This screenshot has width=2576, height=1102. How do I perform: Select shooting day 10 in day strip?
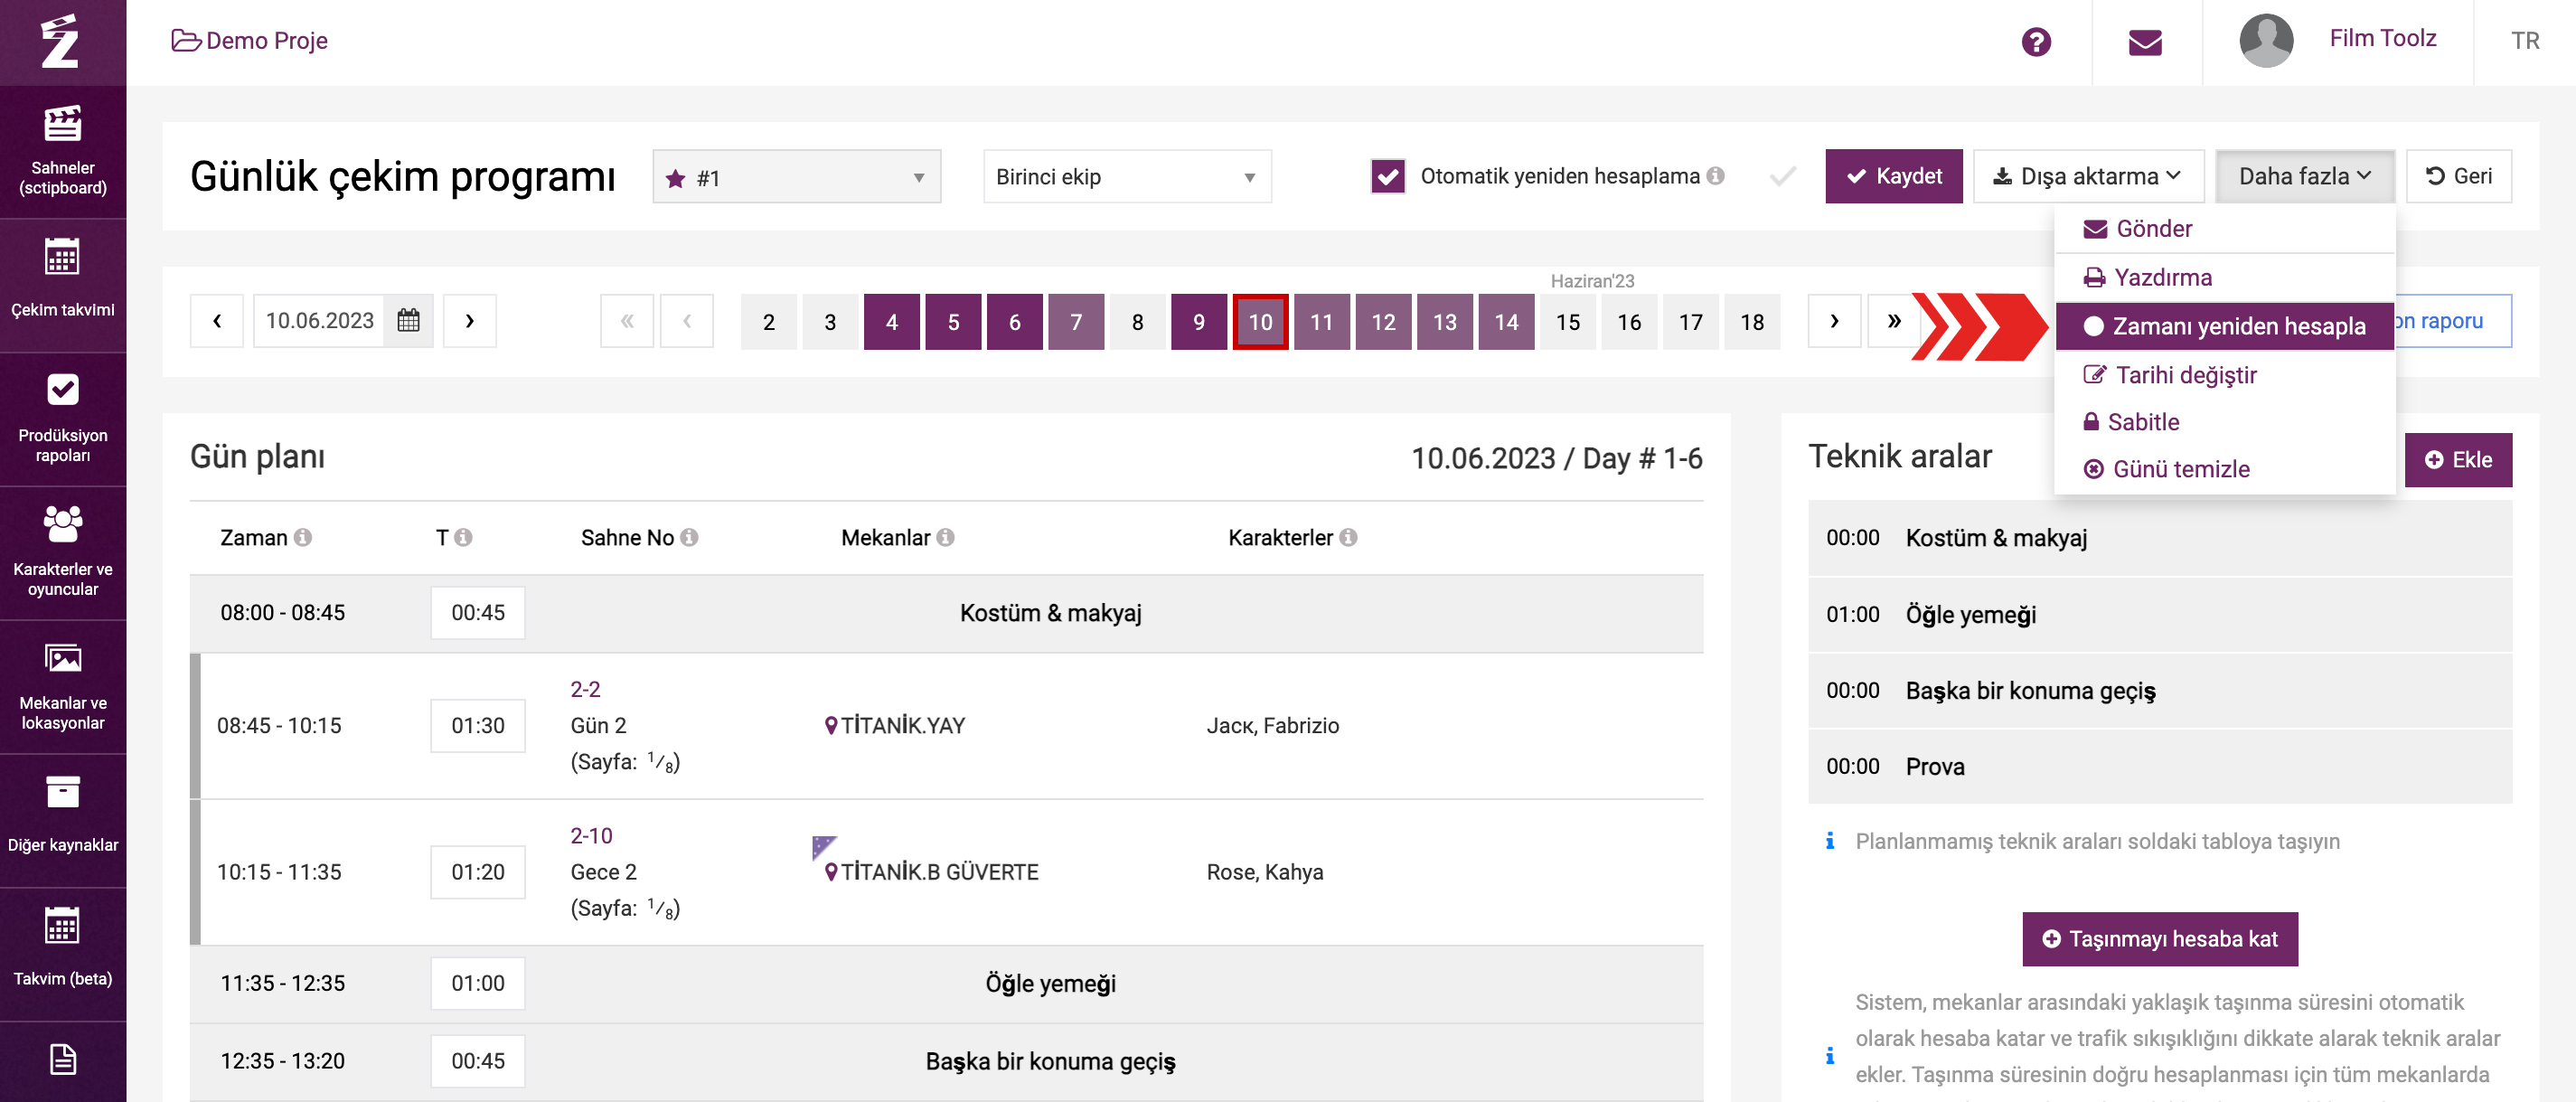[x=1260, y=322]
